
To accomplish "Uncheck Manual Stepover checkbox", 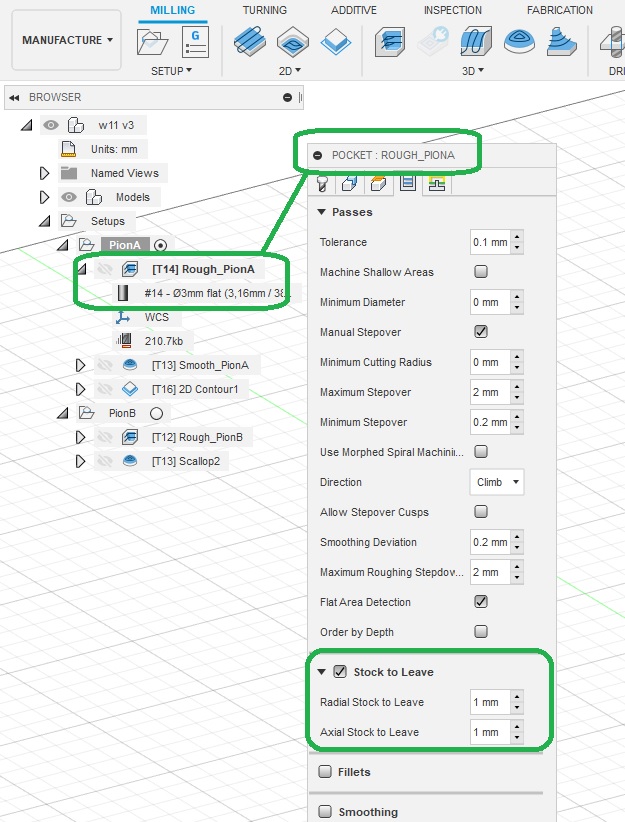I will [x=481, y=331].
